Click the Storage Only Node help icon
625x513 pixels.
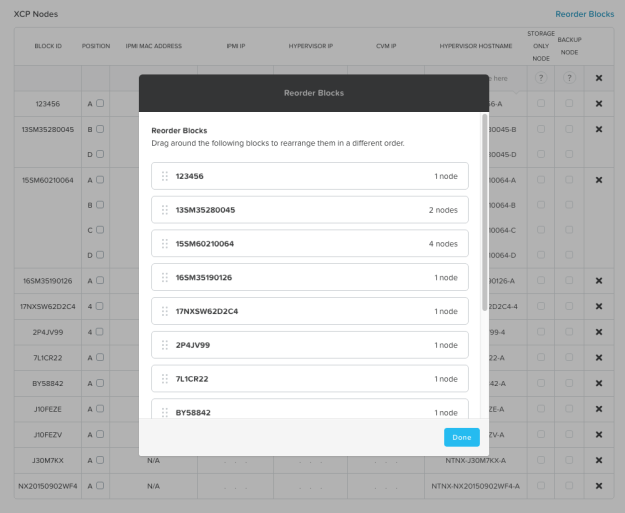coord(541,78)
